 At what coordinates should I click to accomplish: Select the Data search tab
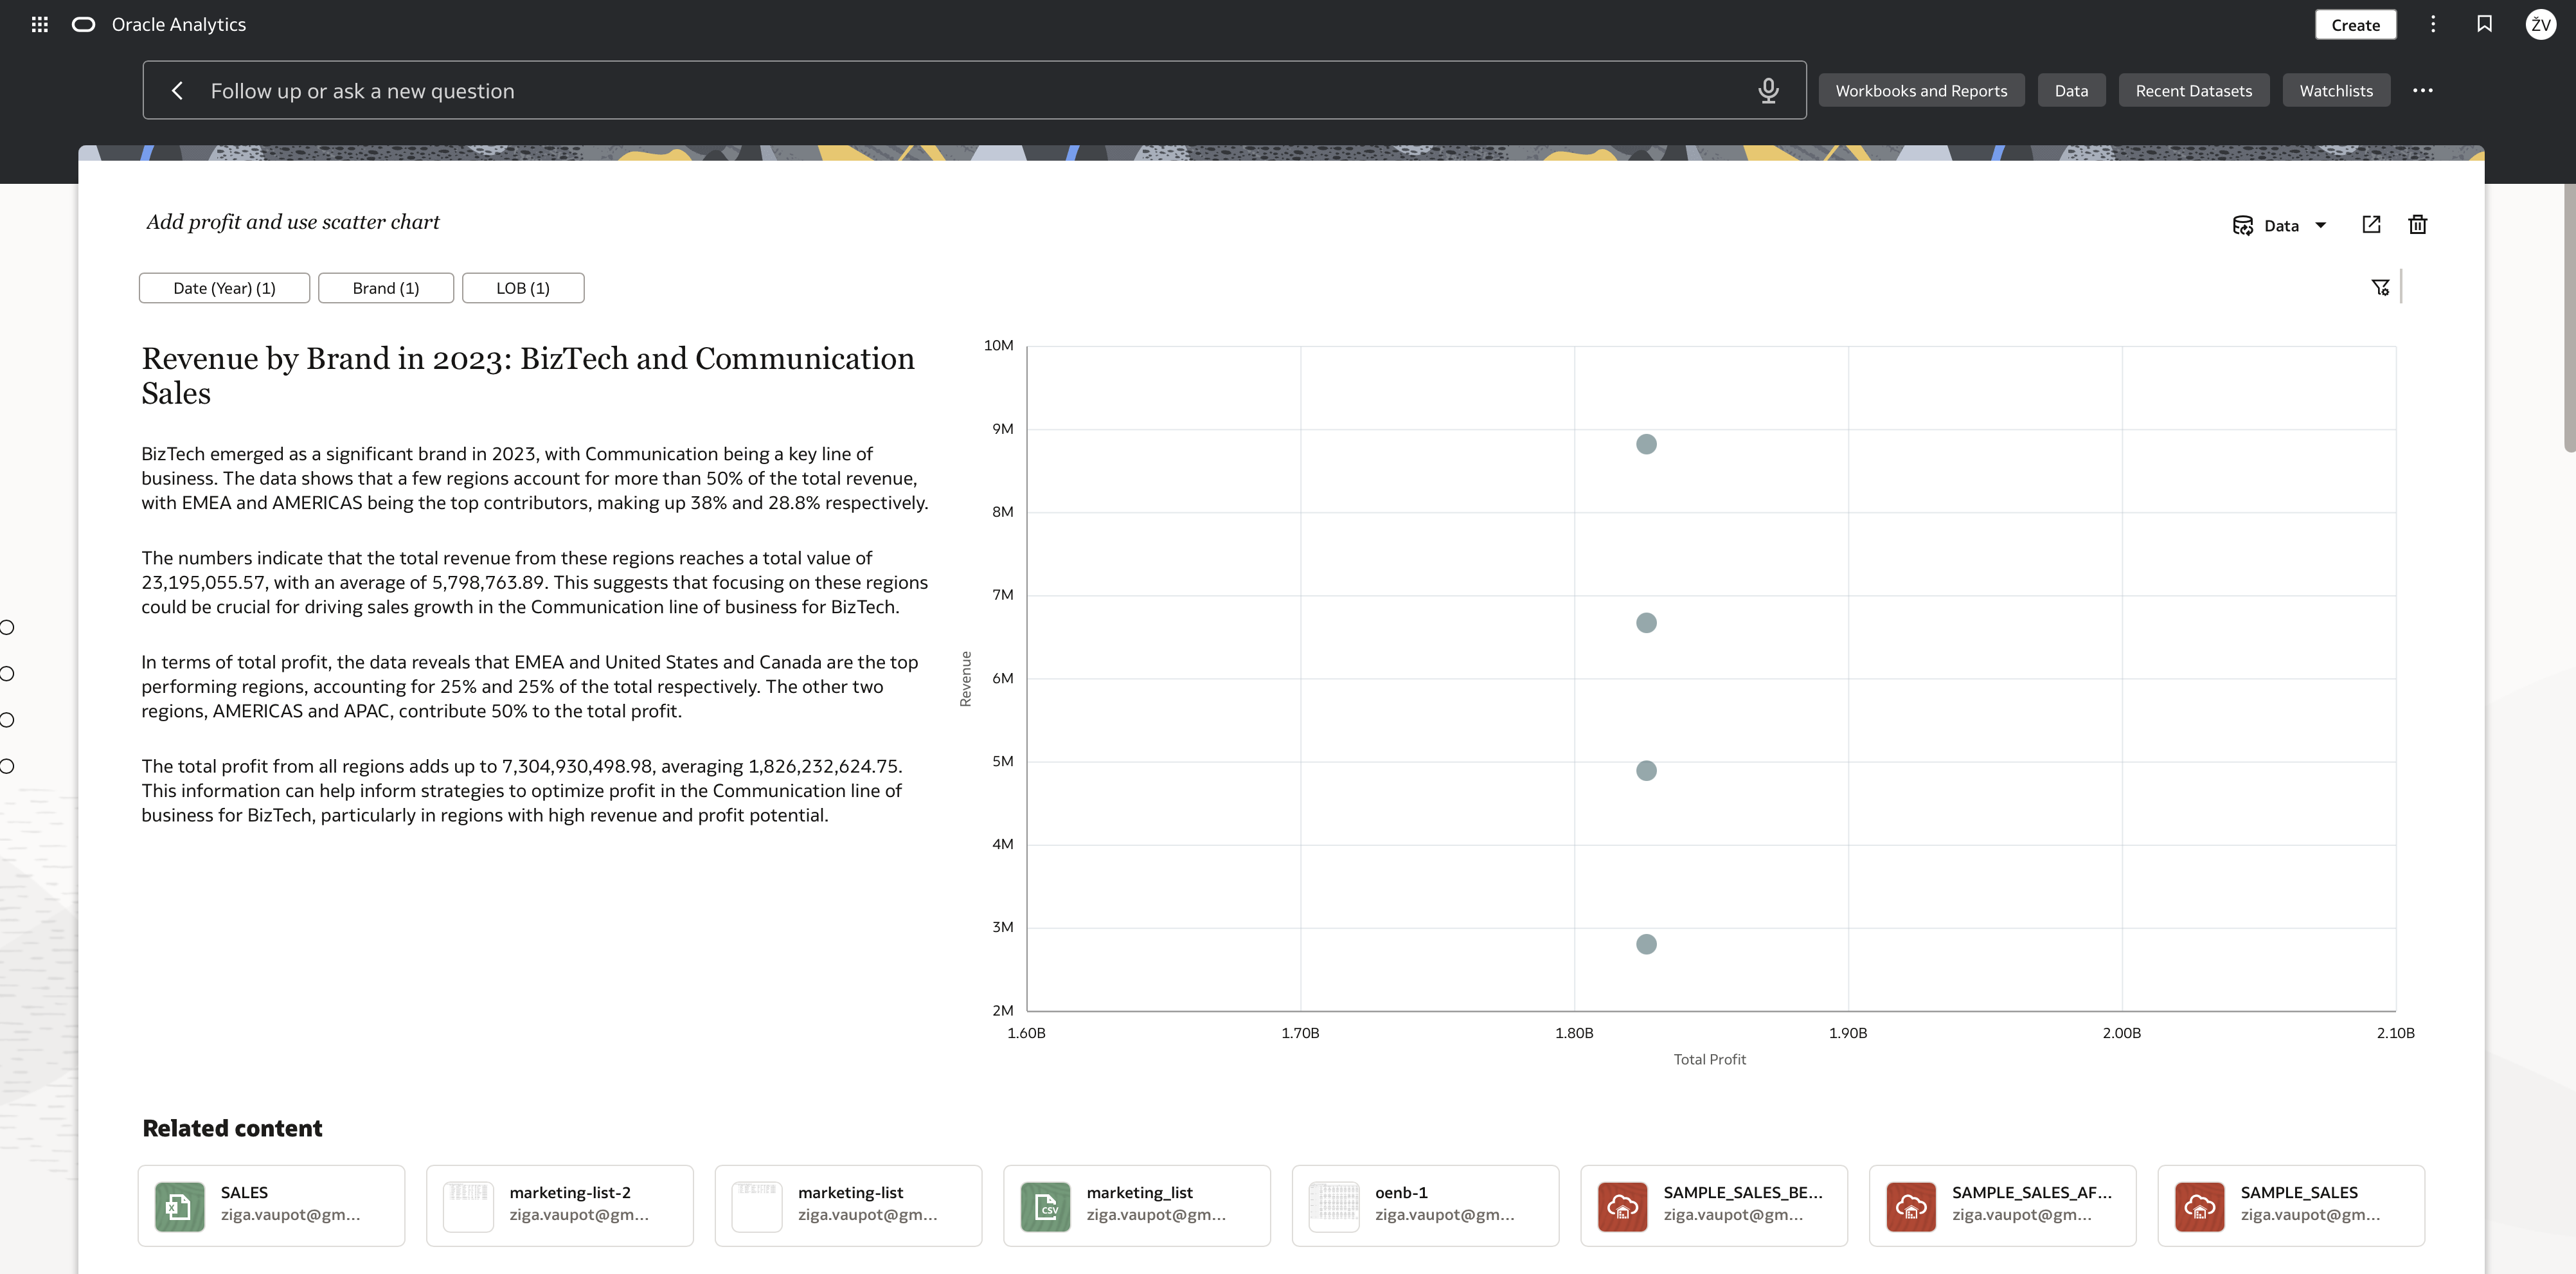coord(2071,90)
